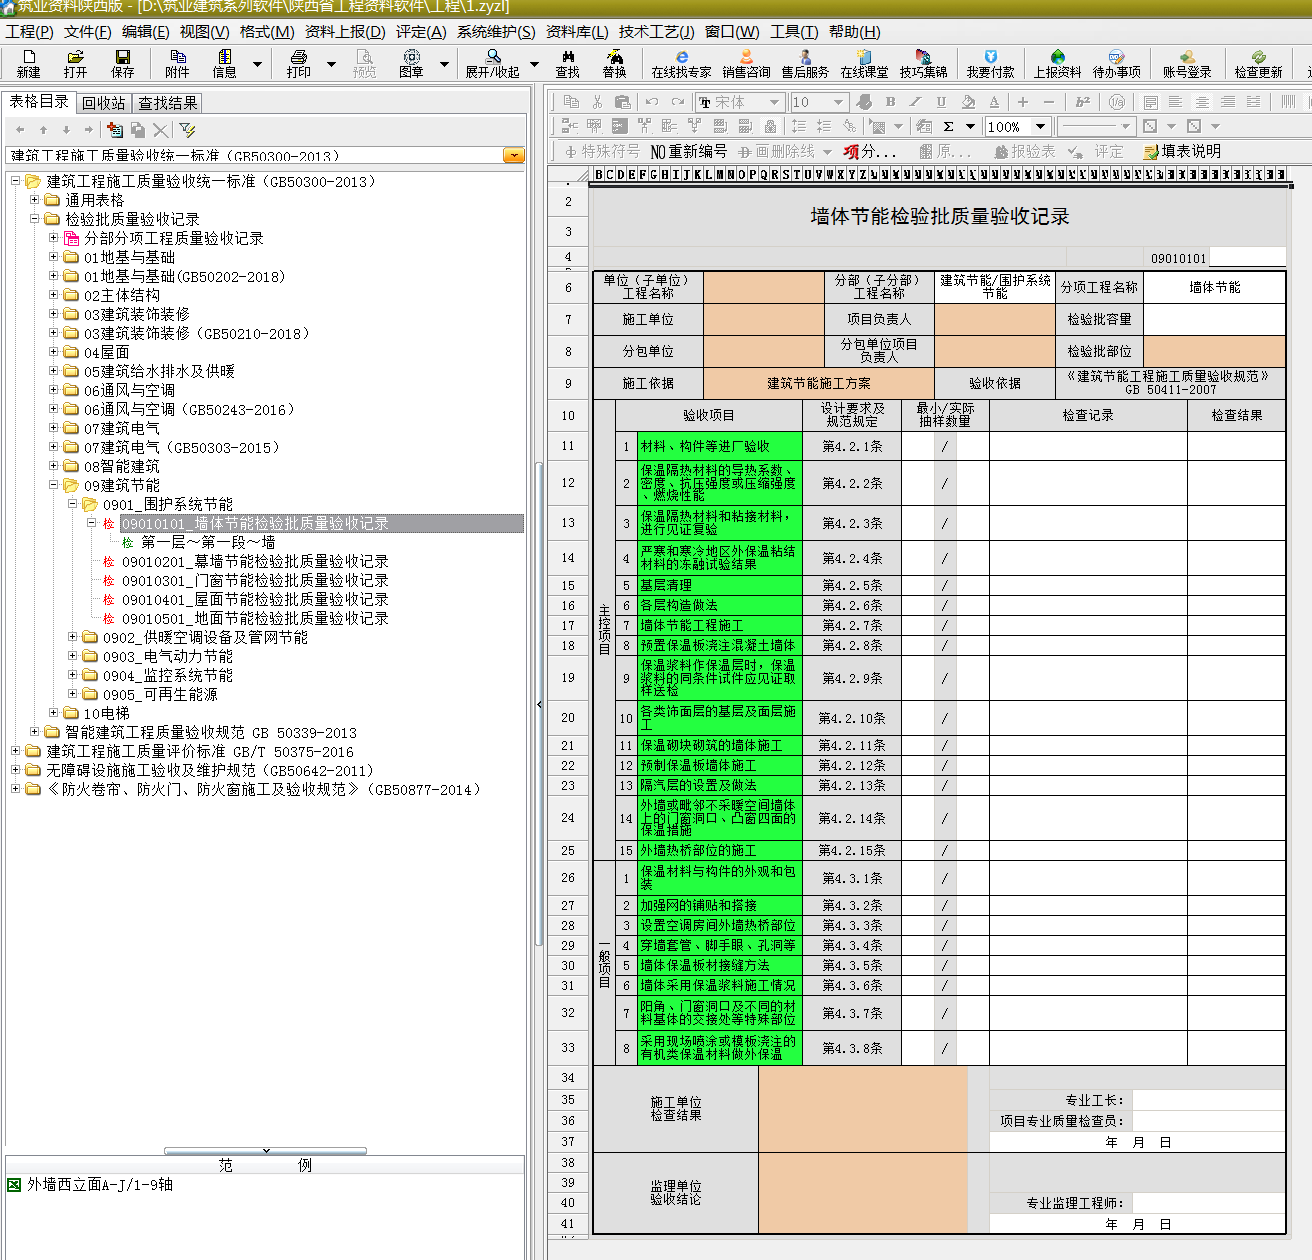
Task: Open 在线课堂 online classroom
Action: pos(864,64)
